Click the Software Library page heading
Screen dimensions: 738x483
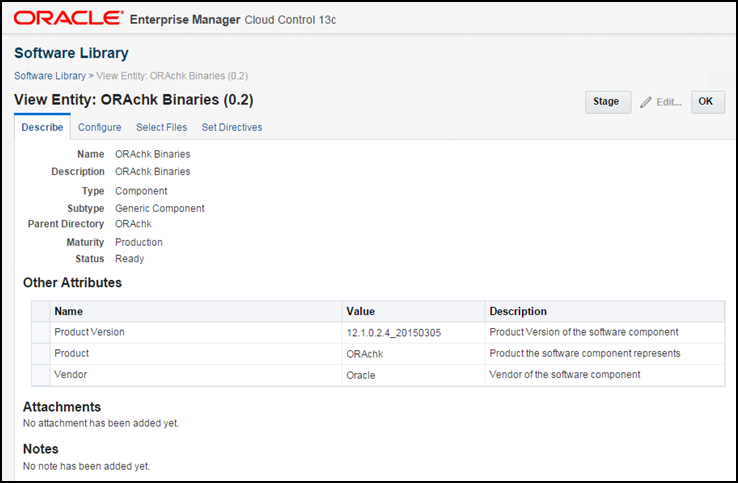pos(71,53)
